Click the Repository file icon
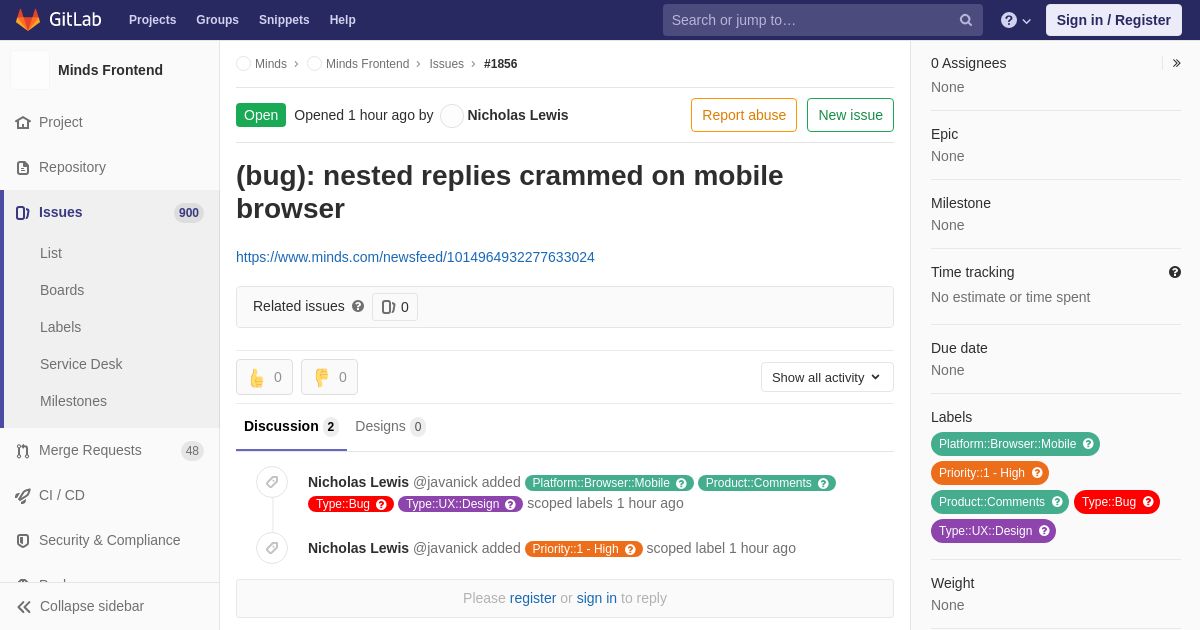 pyautogui.click(x=23, y=167)
